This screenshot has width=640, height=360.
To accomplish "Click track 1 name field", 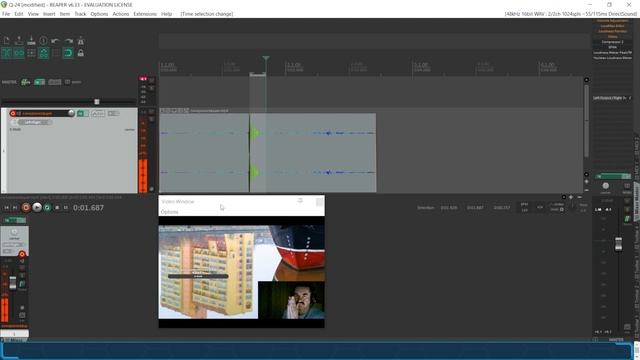I will click(42, 113).
